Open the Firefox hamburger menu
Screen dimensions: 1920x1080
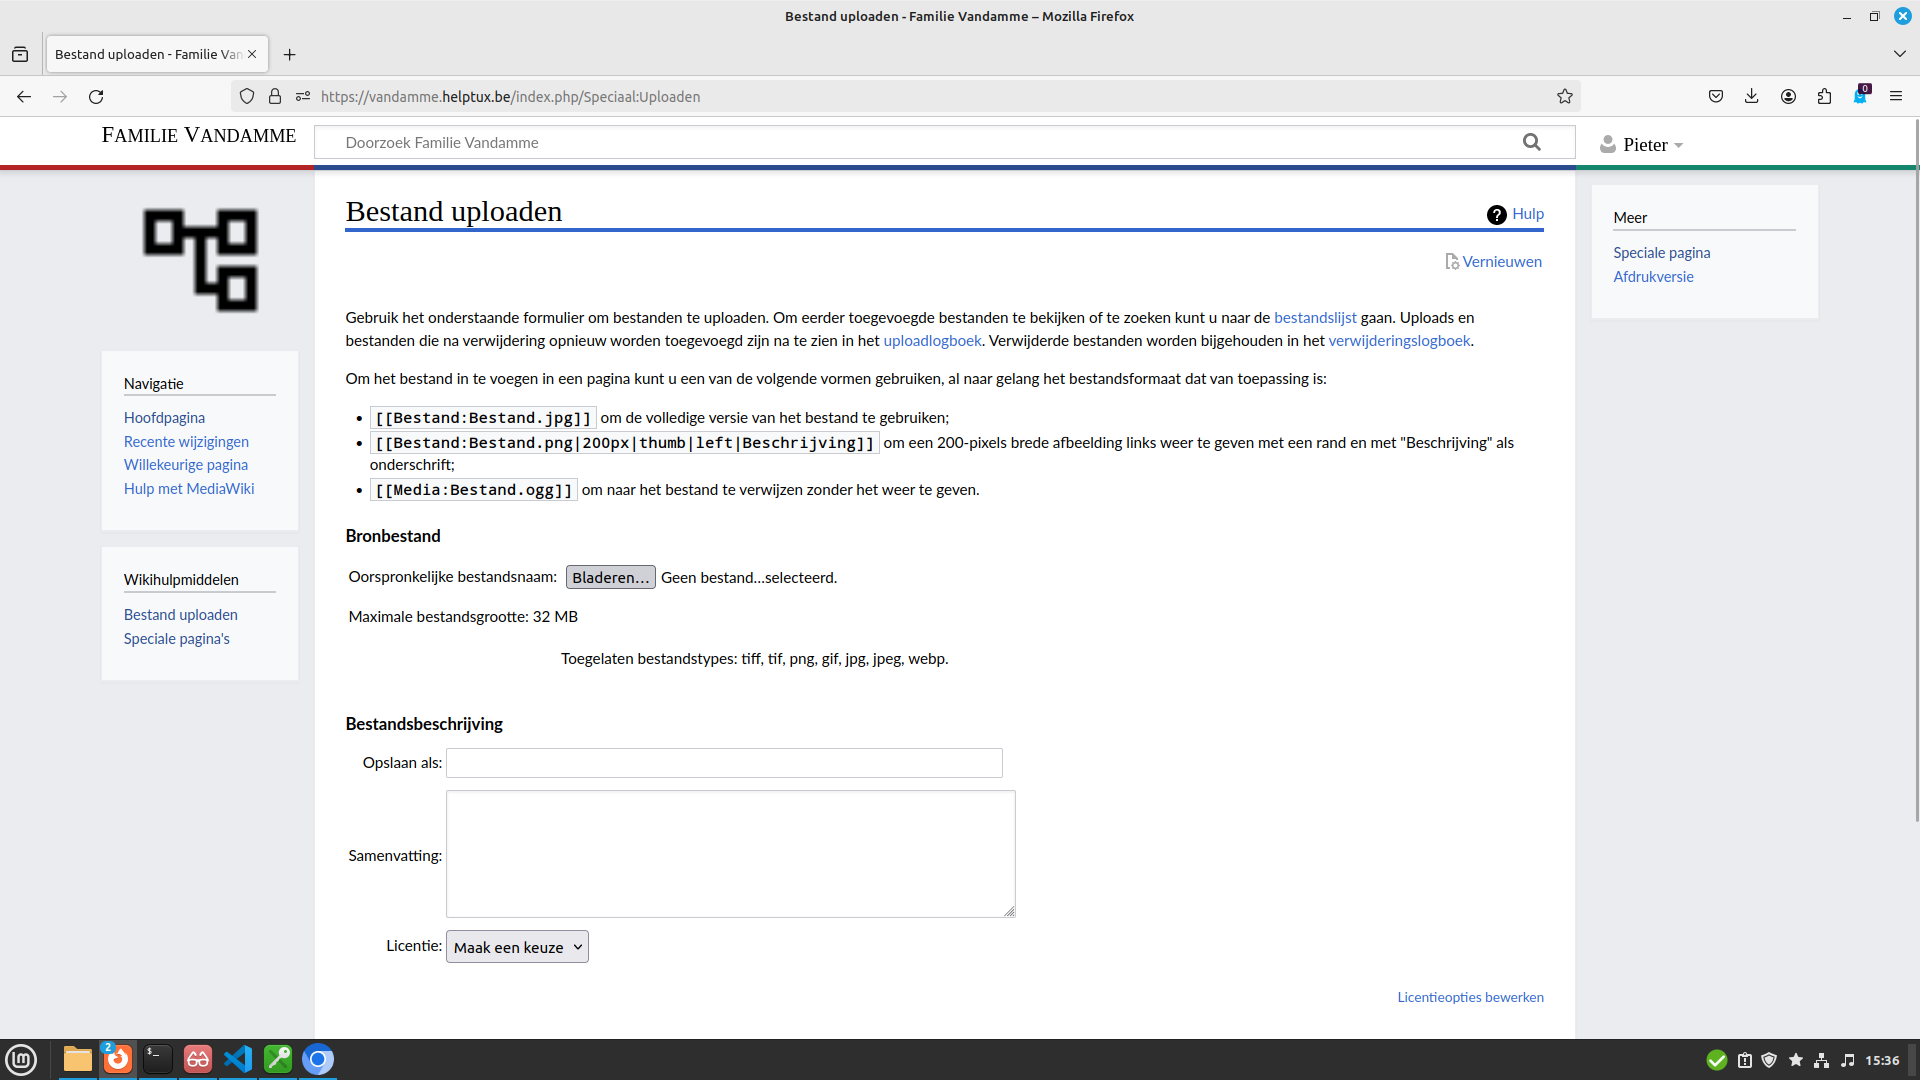[1896, 96]
